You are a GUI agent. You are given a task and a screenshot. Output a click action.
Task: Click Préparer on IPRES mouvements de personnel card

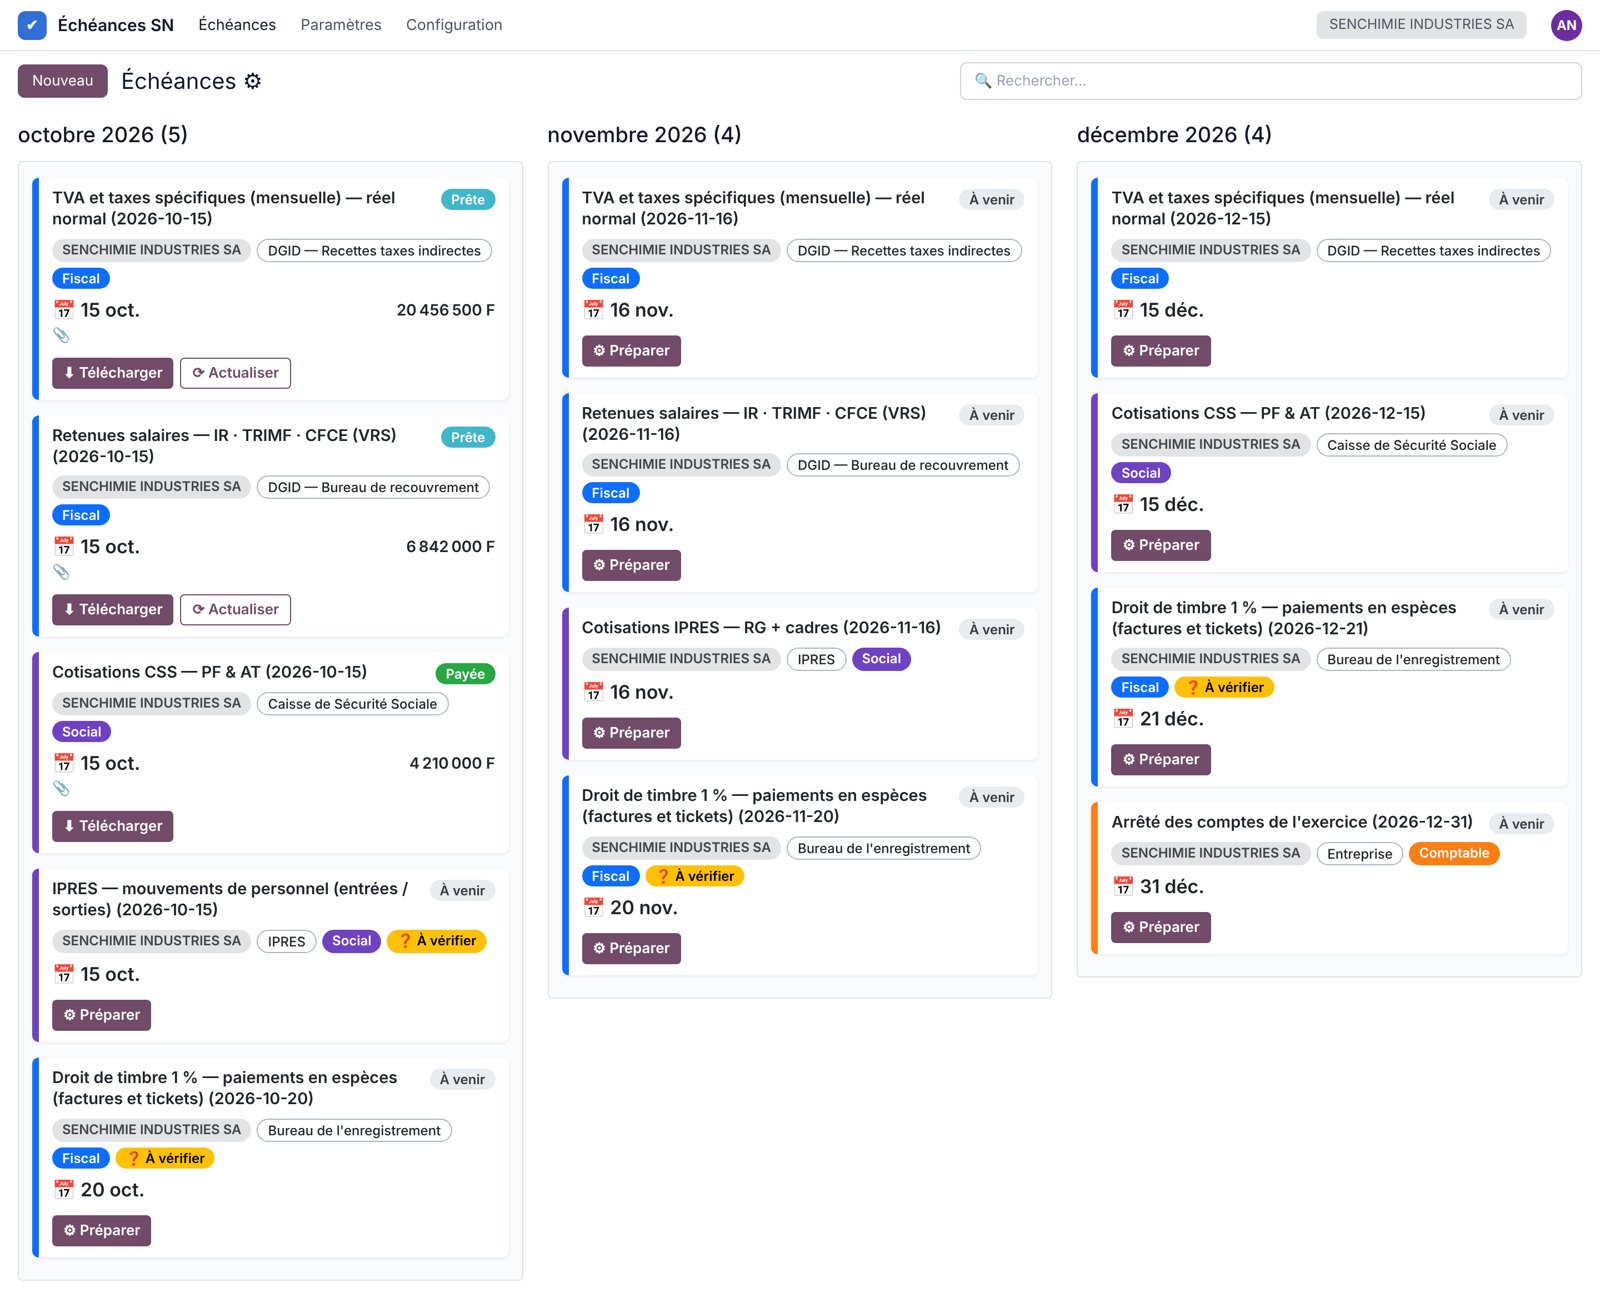coord(102,1015)
